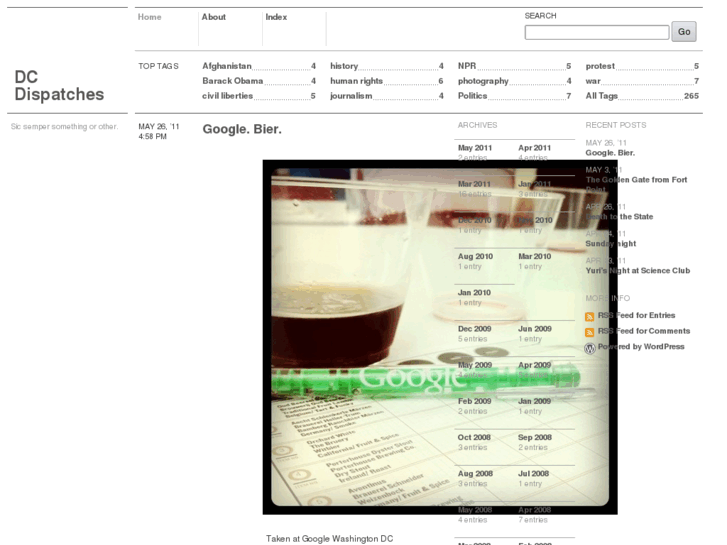This screenshot has width=727, height=545.
Task: Click the RSS Feed for Entries icon
Action: [x=589, y=317]
